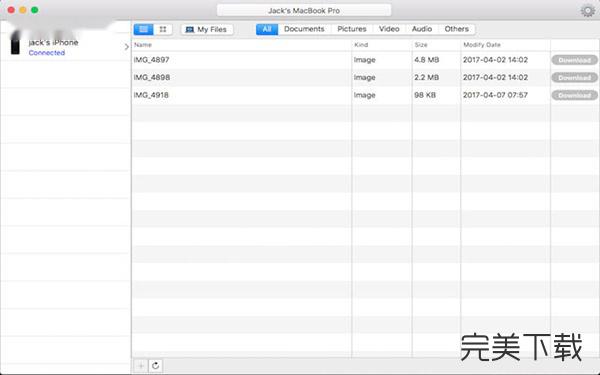Viewport: 600px width, 375px height.
Task: Download IMG_4897 file
Action: click(574, 60)
